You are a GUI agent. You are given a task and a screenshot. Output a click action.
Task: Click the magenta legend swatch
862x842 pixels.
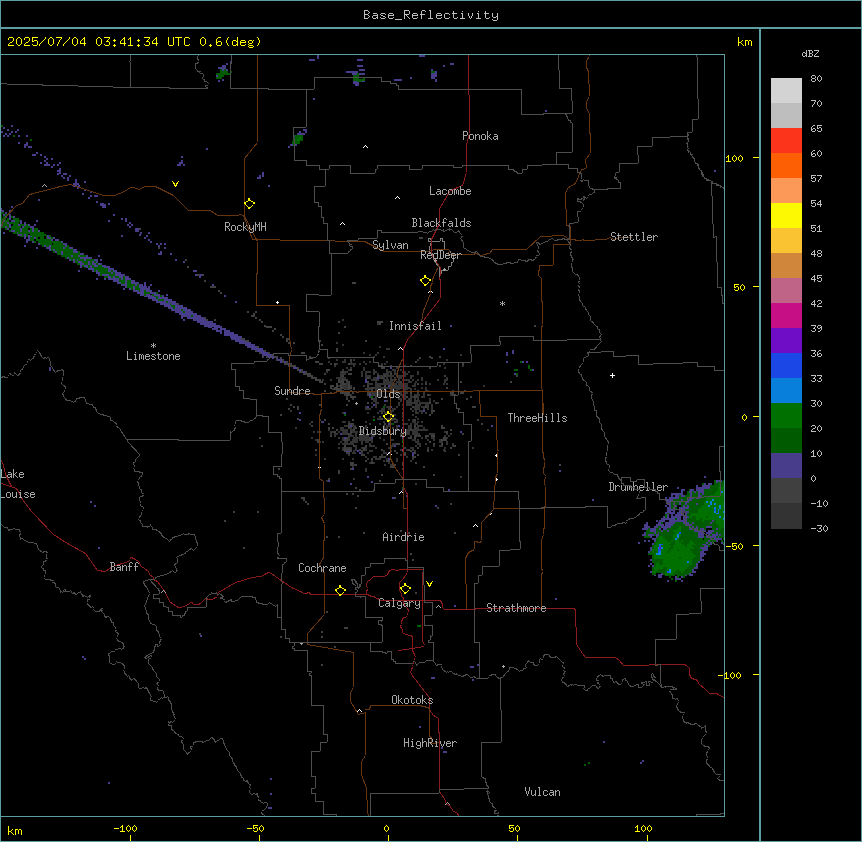pyautogui.click(x=786, y=315)
